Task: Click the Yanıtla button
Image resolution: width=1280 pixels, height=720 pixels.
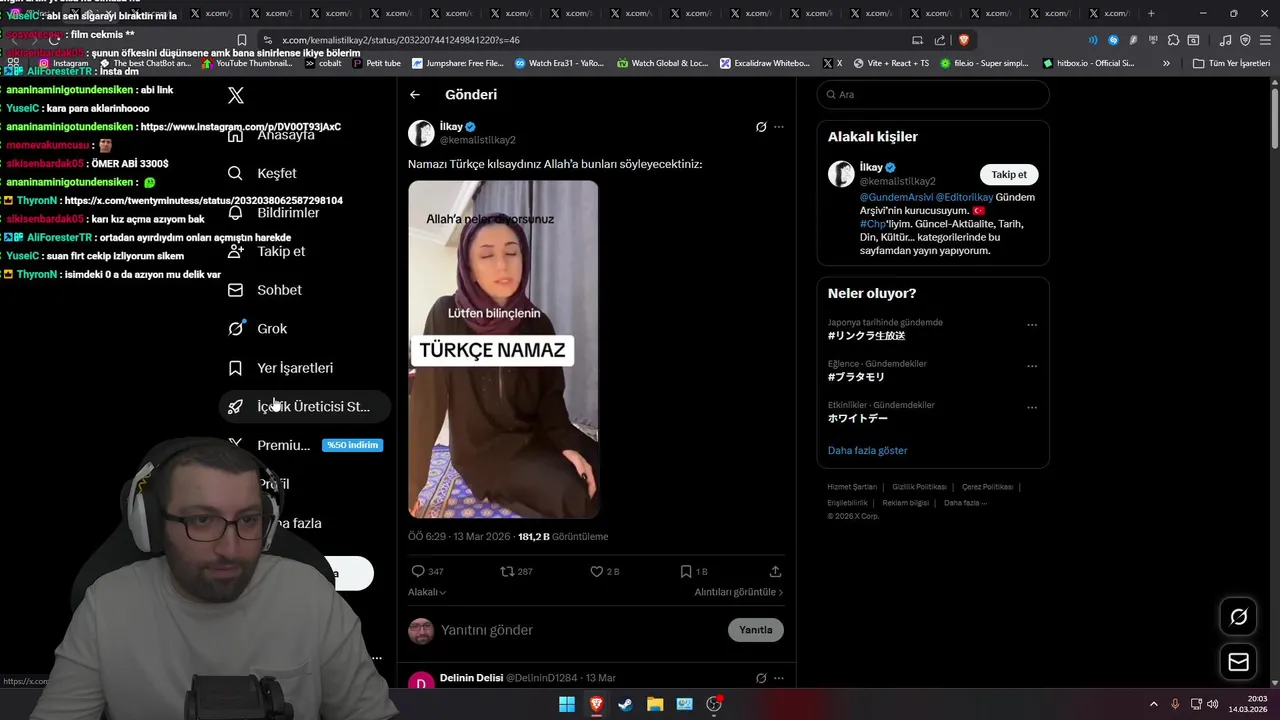Action: coord(755,630)
